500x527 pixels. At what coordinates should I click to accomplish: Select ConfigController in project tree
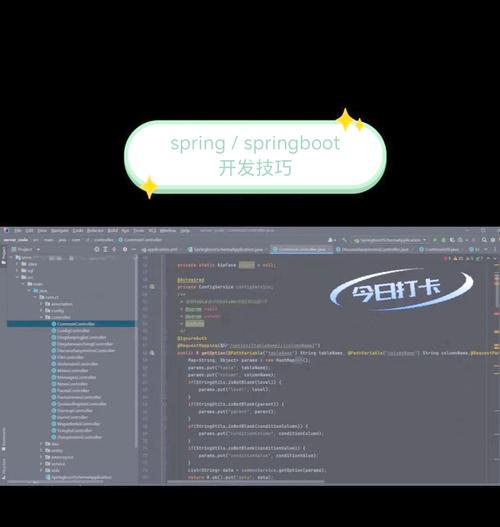point(73,331)
